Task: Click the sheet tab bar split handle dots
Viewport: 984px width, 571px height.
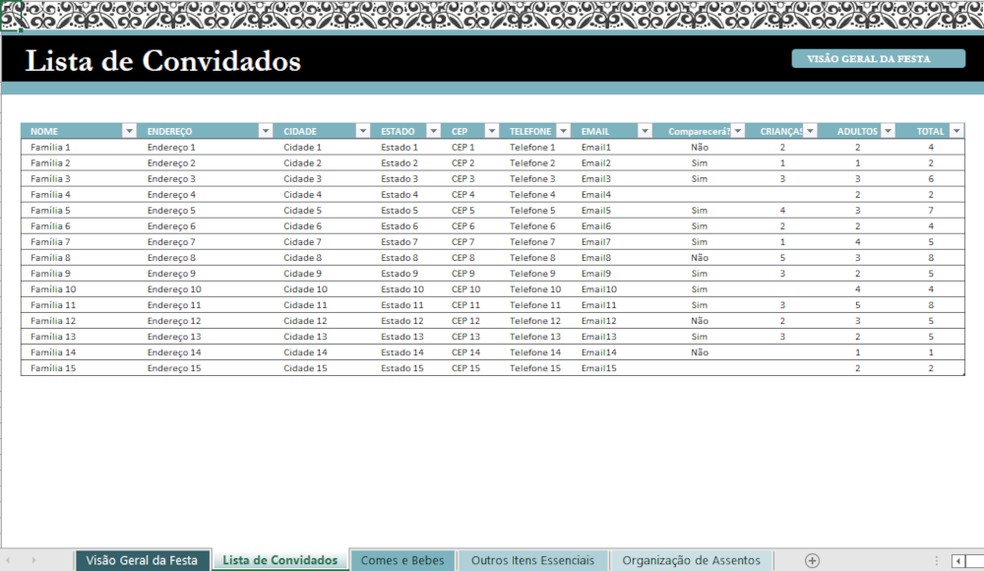Action: (x=936, y=560)
